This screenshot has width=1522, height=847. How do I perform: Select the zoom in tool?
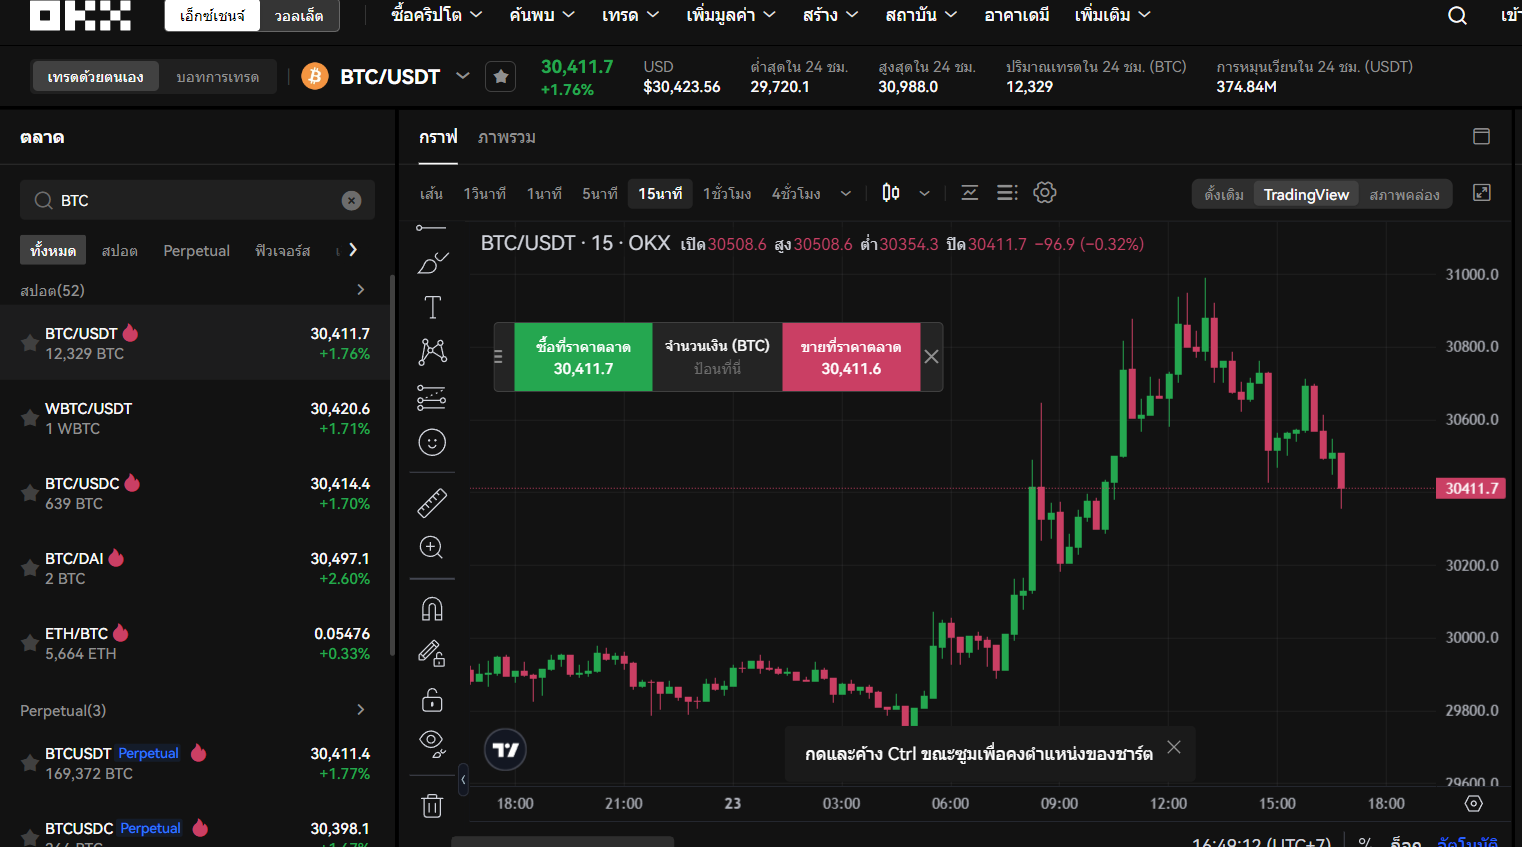tap(432, 547)
